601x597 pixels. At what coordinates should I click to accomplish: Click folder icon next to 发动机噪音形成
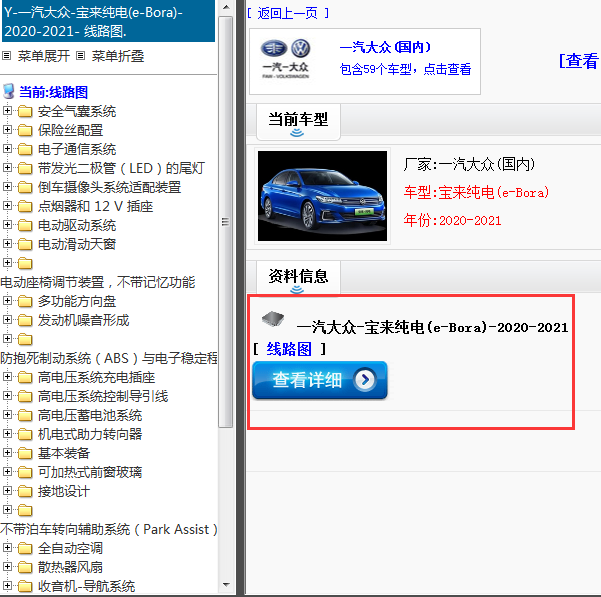[x=25, y=320]
